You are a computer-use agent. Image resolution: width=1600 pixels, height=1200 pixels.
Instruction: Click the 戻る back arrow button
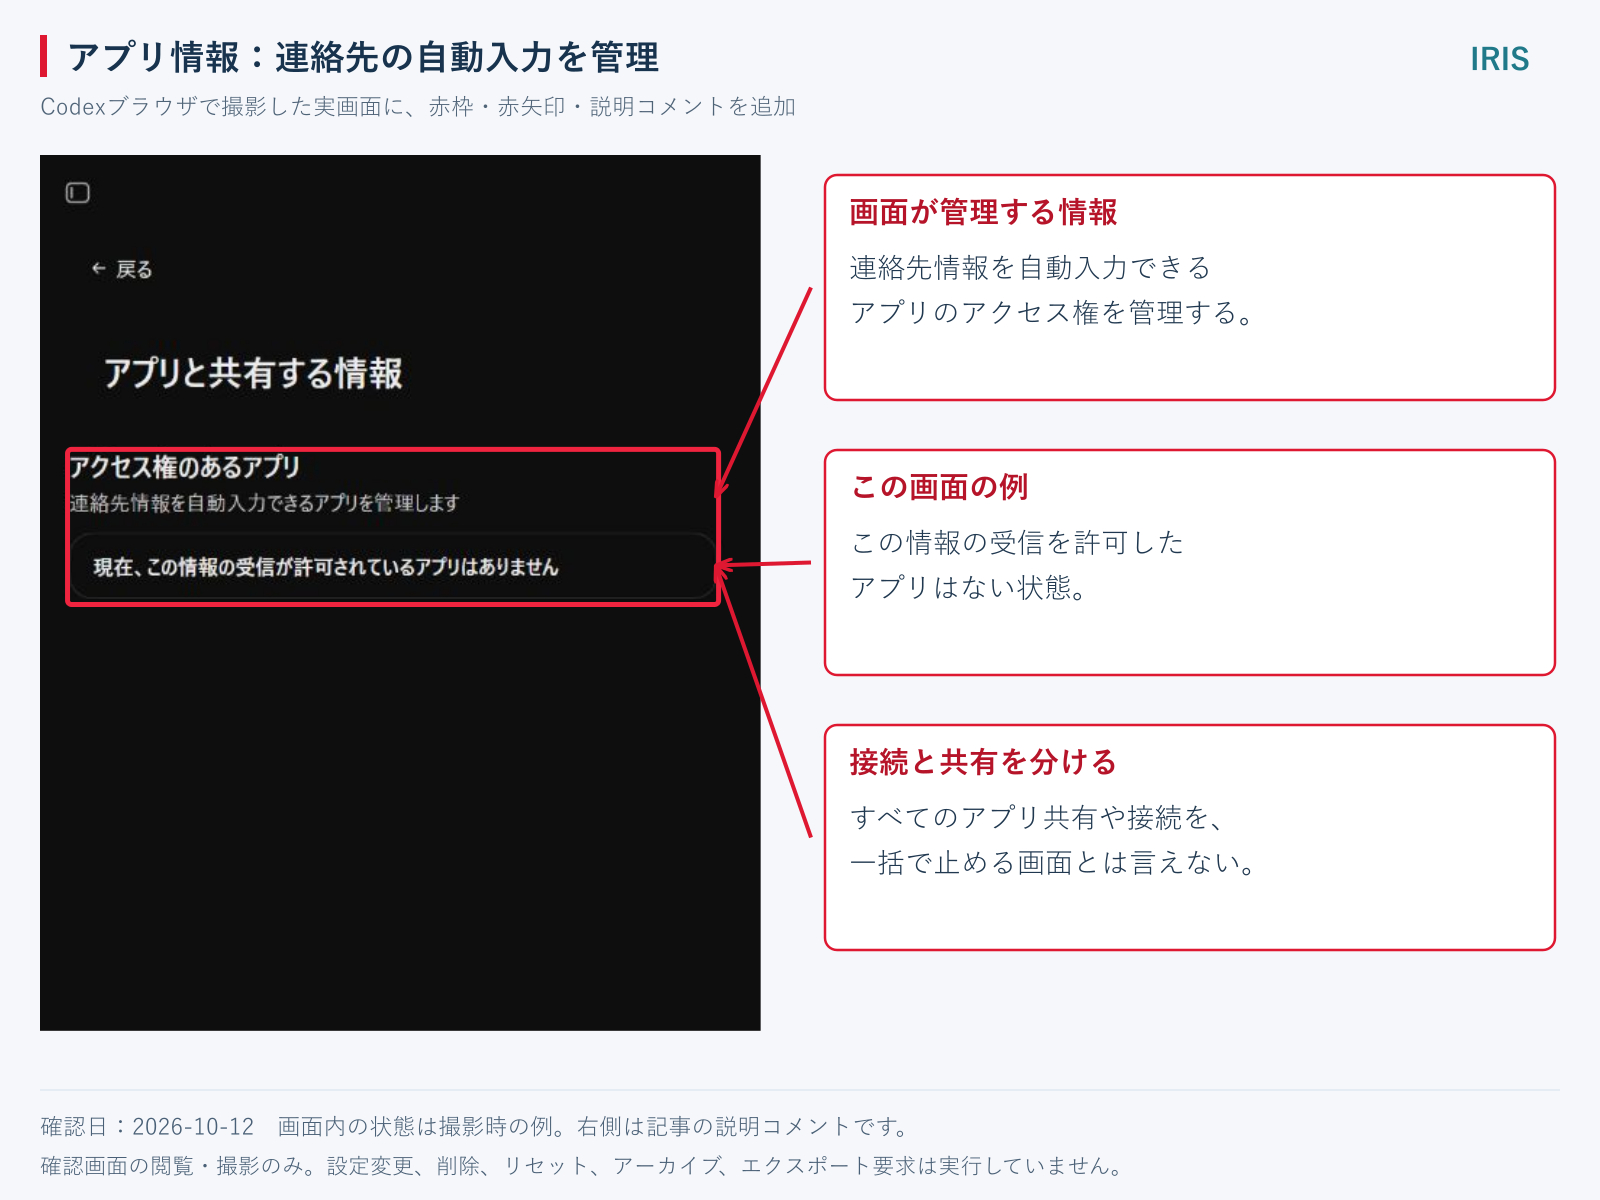(x=121, y=269)
